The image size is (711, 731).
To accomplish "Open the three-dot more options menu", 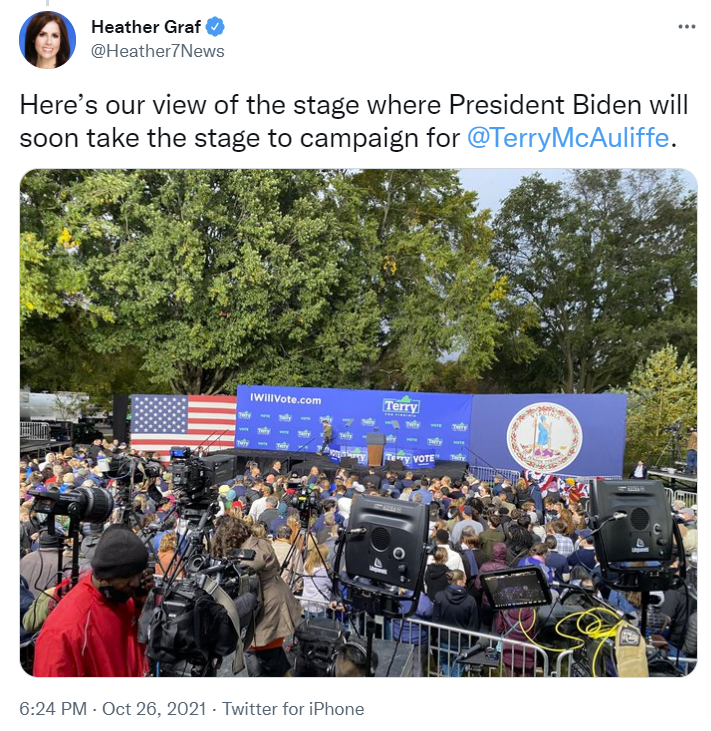I will (x=686, y=27).
